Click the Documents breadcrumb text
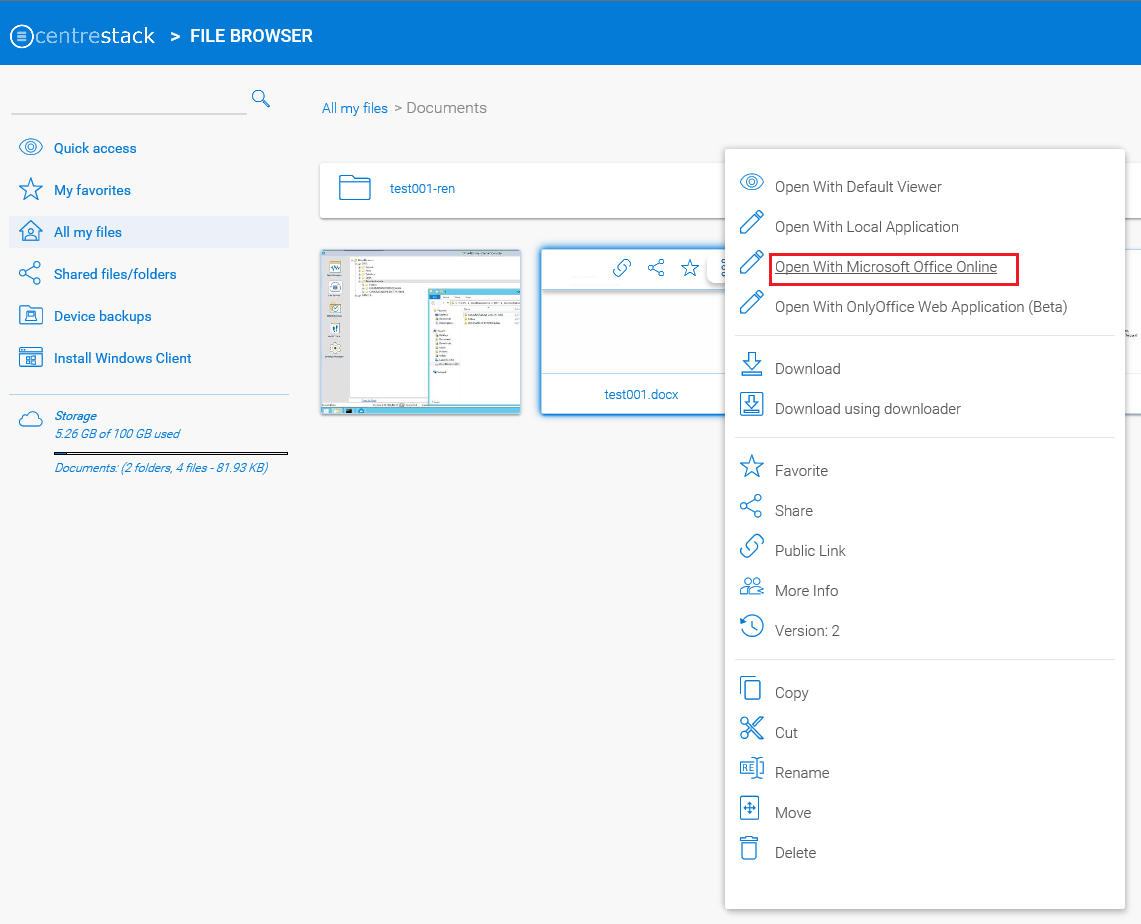This screenshot has height=924, width=1141. pos(446,108)
